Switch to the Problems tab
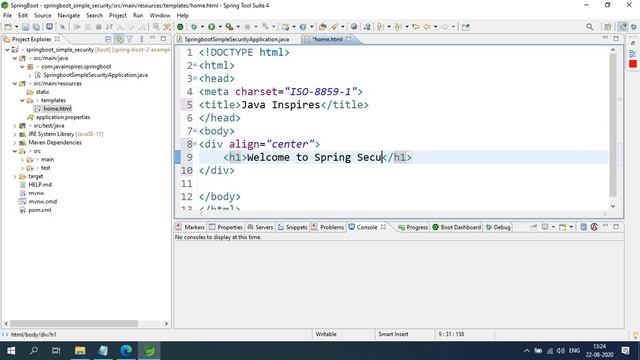Screen dimensions: 640x360 (327, 227)
